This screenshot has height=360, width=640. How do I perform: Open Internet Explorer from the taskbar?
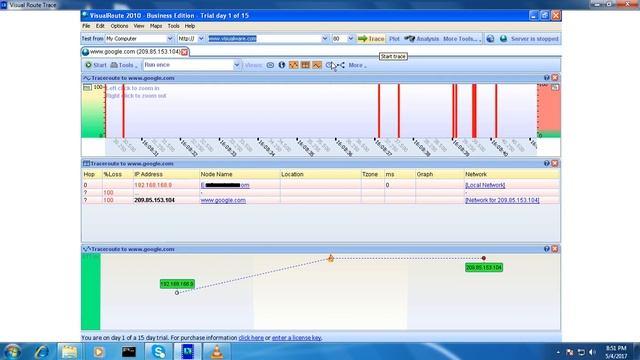pyautogui.click(x=41, y=351)
